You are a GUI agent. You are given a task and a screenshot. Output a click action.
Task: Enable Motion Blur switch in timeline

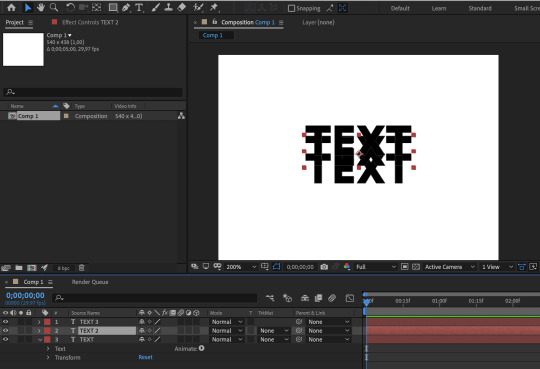pyautogui.click(x=332, y=298)
